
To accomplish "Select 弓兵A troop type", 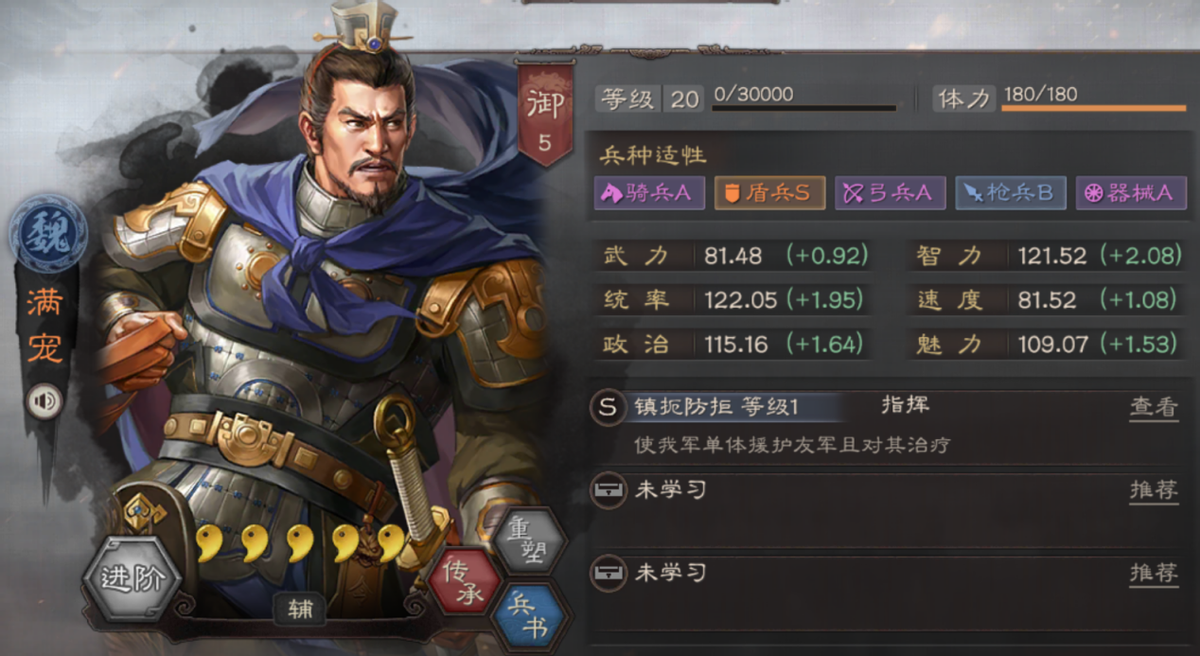I will click(890, 194).
